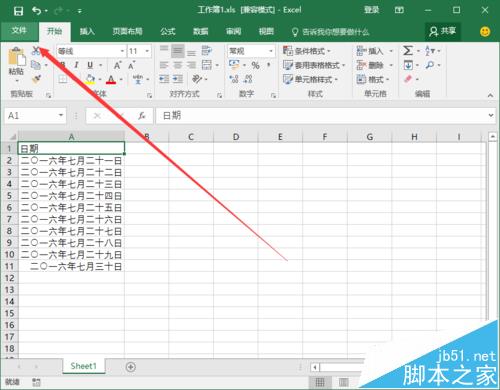
Task: Toggle Underline formatting
Action: coord(90,65)
